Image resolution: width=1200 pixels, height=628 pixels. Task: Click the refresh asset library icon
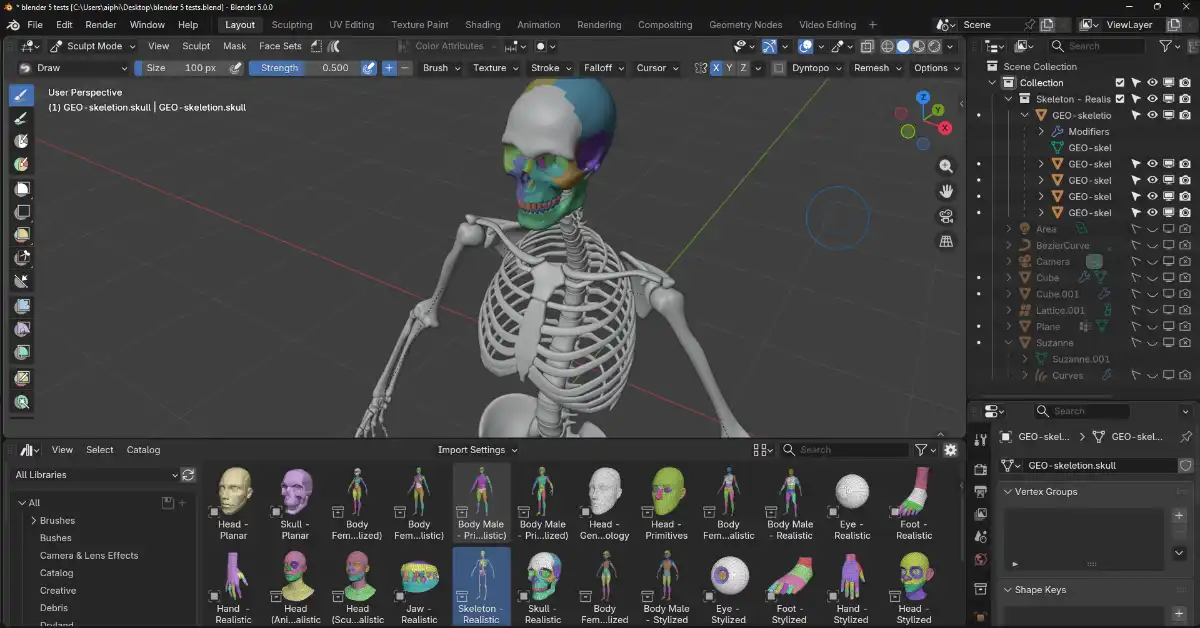(188, 475)
